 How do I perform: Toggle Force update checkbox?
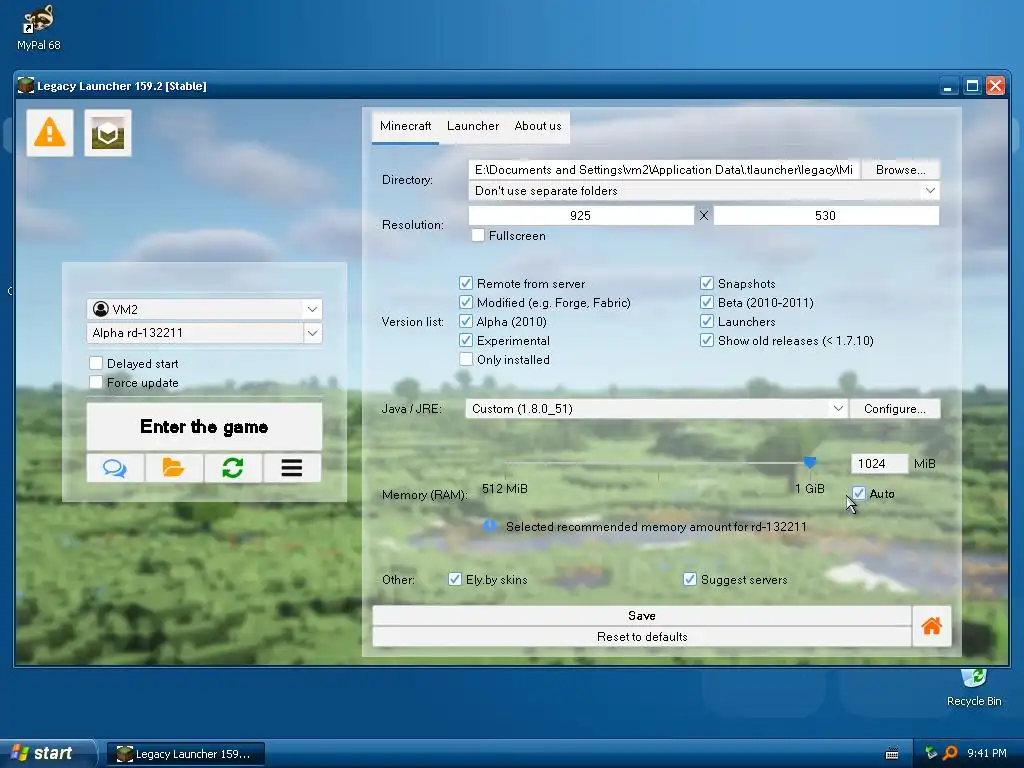coord(96,383)
